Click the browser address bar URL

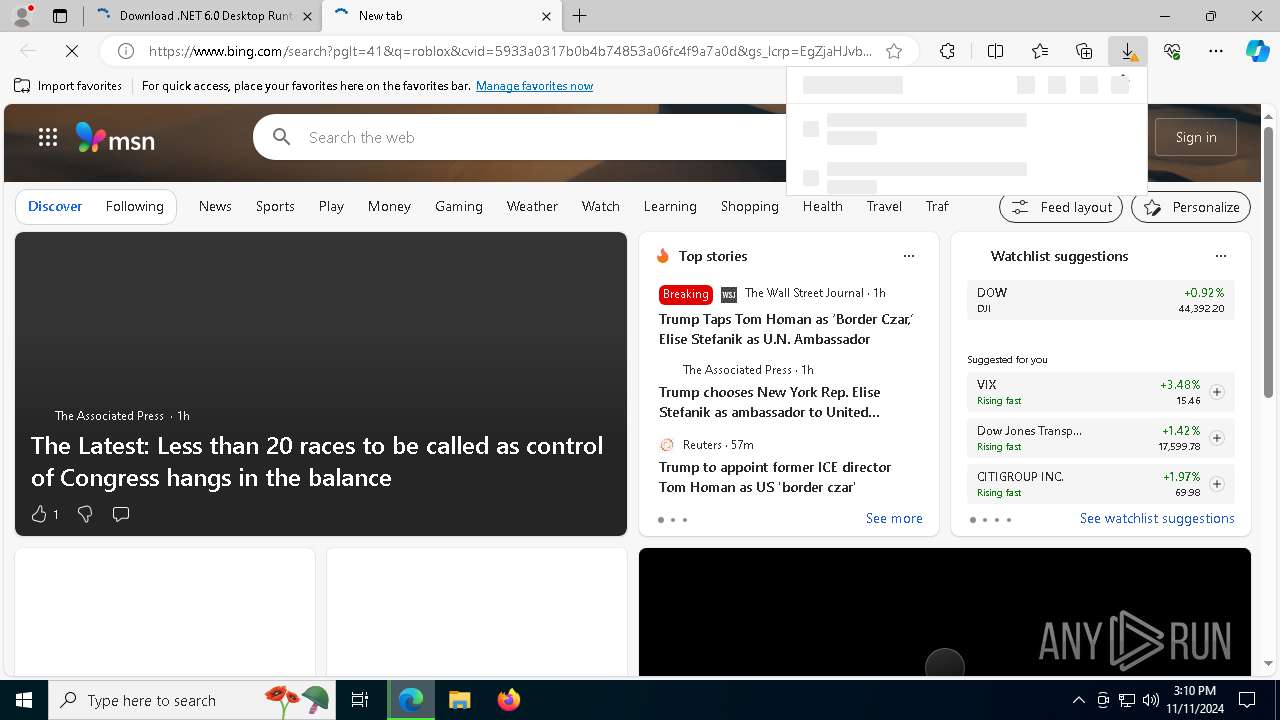click(510, 51)
